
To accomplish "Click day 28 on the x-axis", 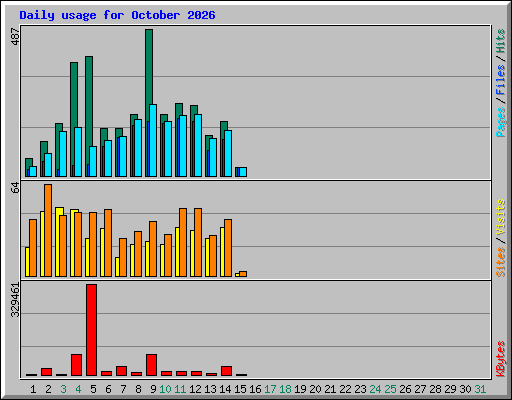I will click(x=435, y=389).
